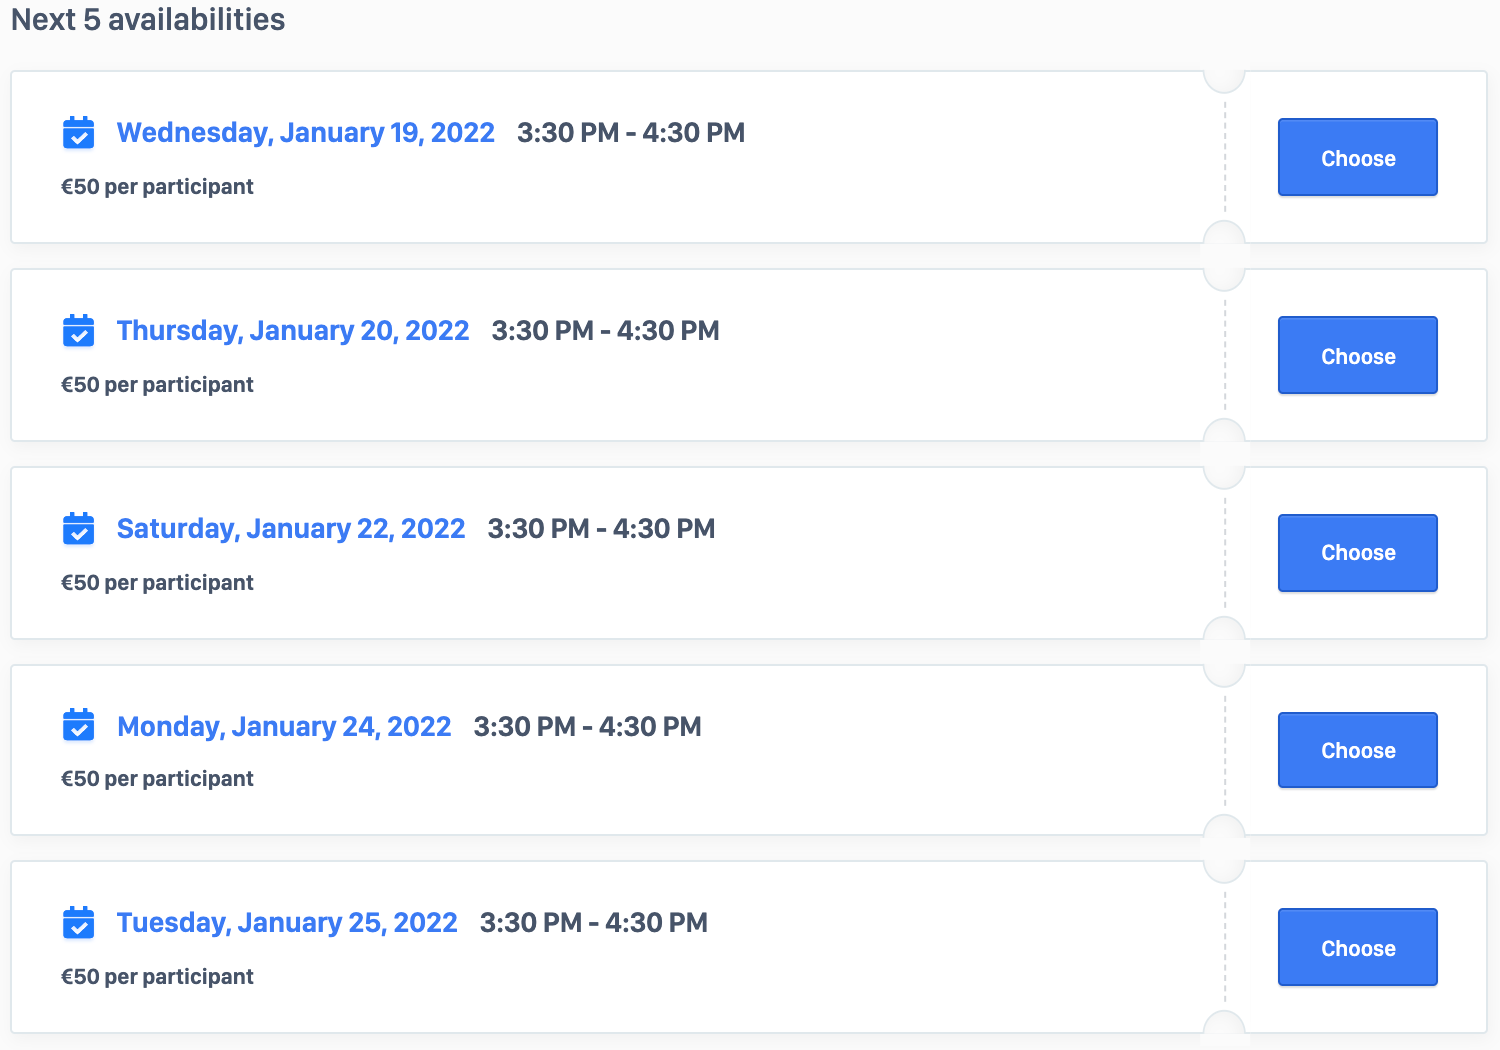Click calendar icon beside Saturday, January 22
Image resolution: width=1500 pixels, height=1050 pixels.
click(78, 528)
